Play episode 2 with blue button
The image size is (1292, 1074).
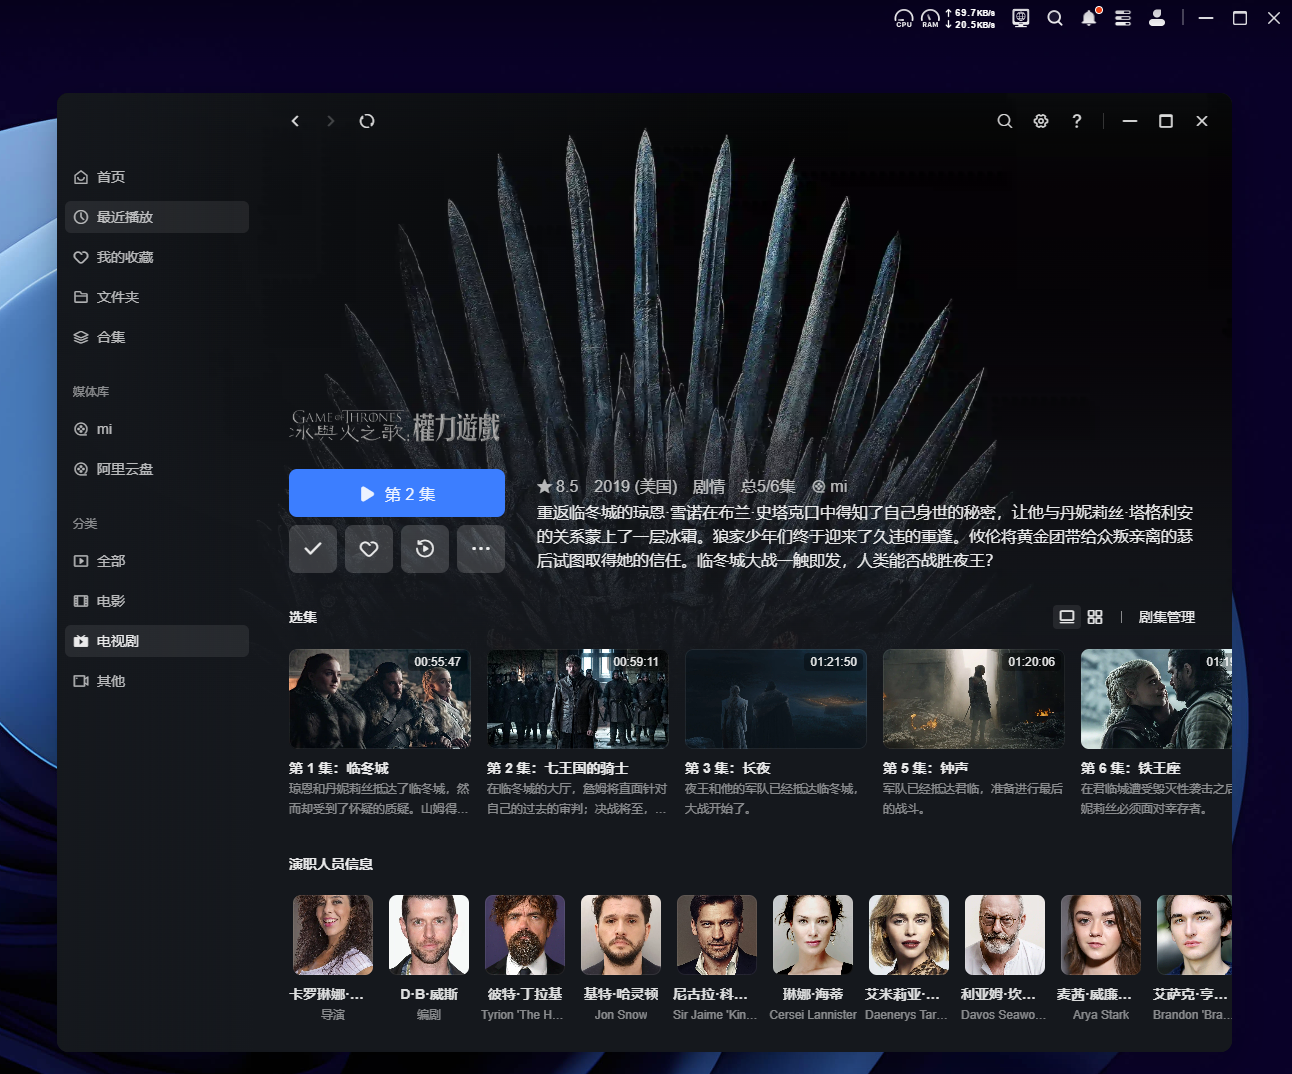(x=397, y=493)
